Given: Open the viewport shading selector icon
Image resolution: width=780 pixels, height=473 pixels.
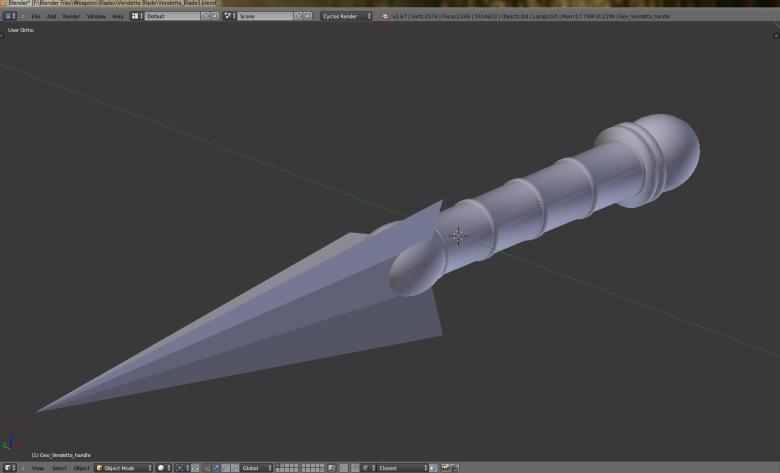Looking at the screenshot, I should 163,468.
